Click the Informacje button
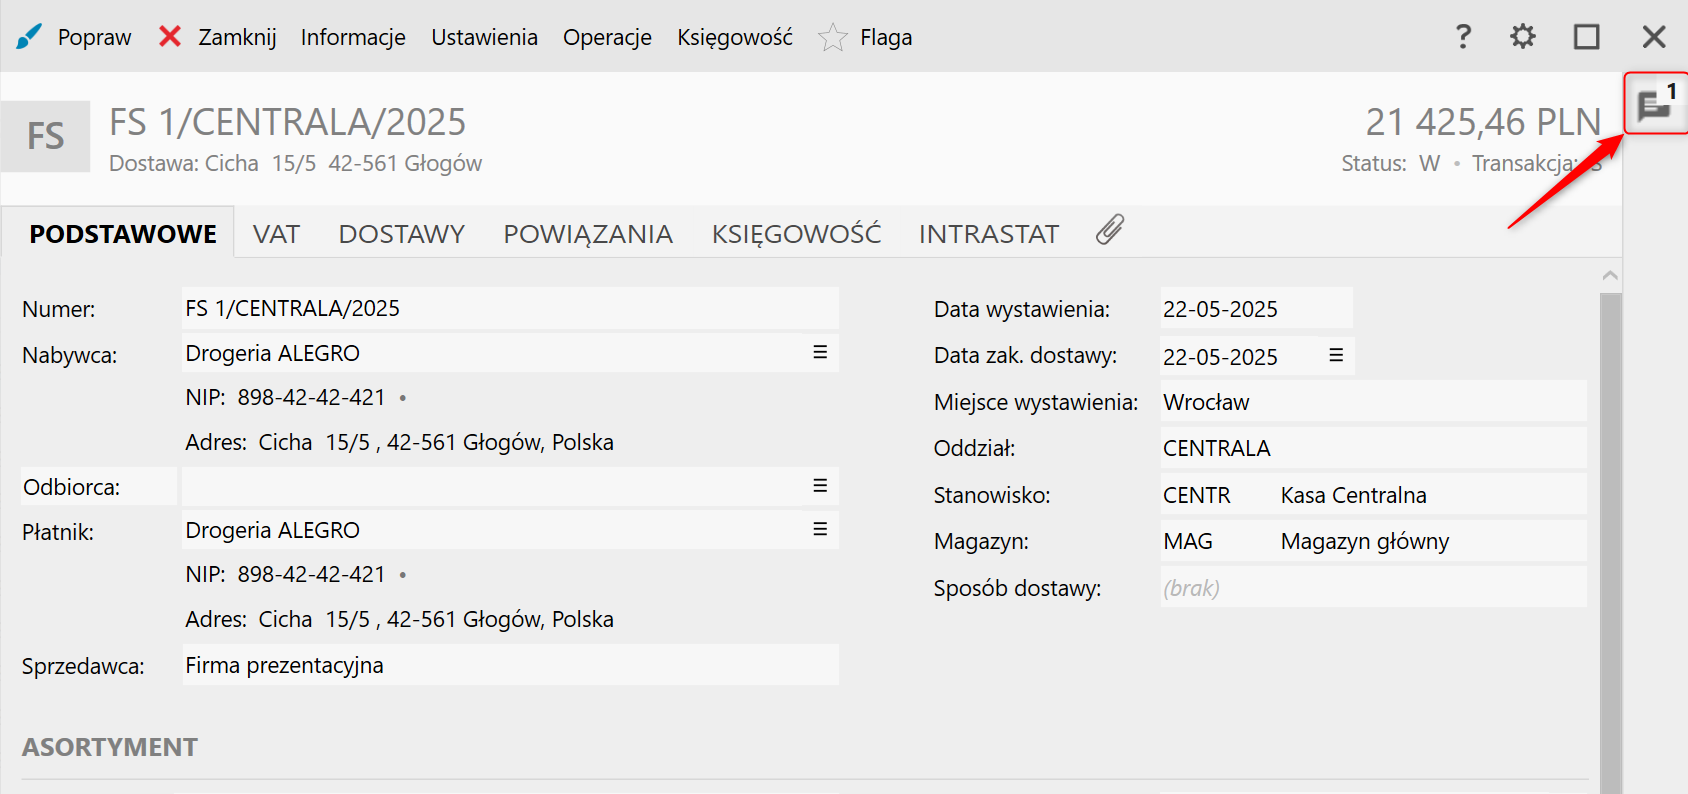 coord(353,38)
